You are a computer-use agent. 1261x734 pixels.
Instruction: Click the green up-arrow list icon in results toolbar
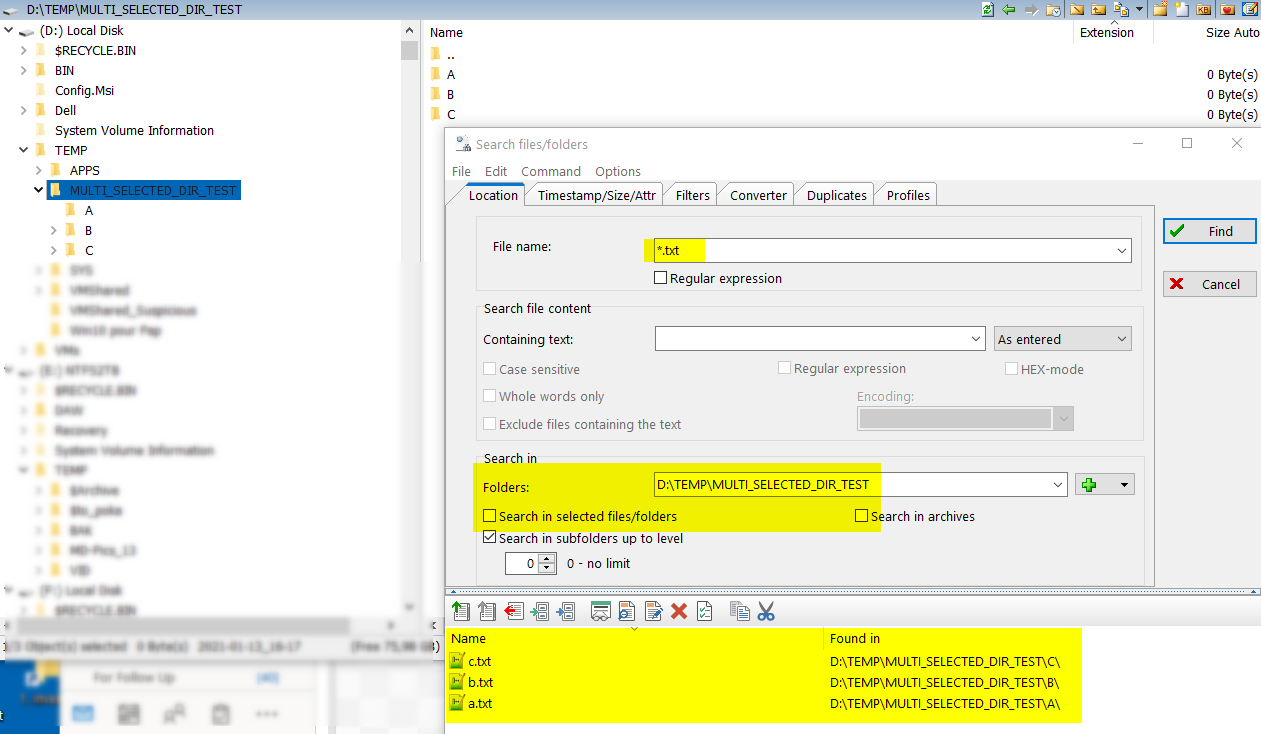(461, 611)
